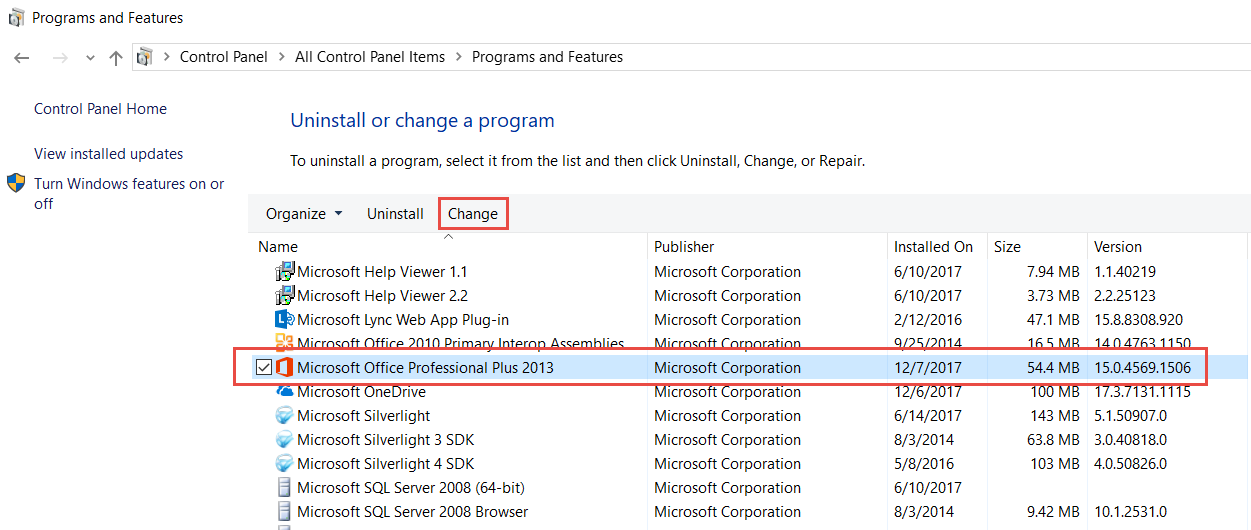Screen dimensions: 1251x530
Task: Click the Microsoft Help Viewer 1.1 icon
Action: pyautogui.click(x=284, y=272)
